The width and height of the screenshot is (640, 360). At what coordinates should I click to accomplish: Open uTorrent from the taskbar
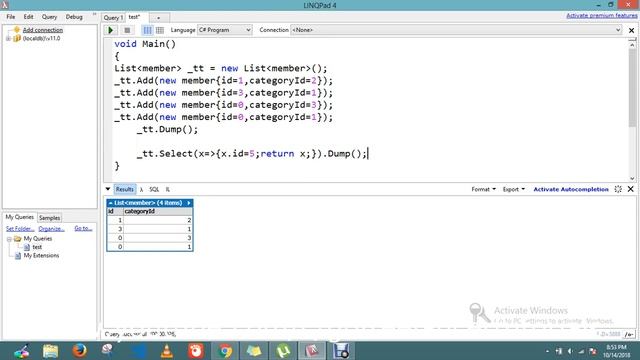283,351
